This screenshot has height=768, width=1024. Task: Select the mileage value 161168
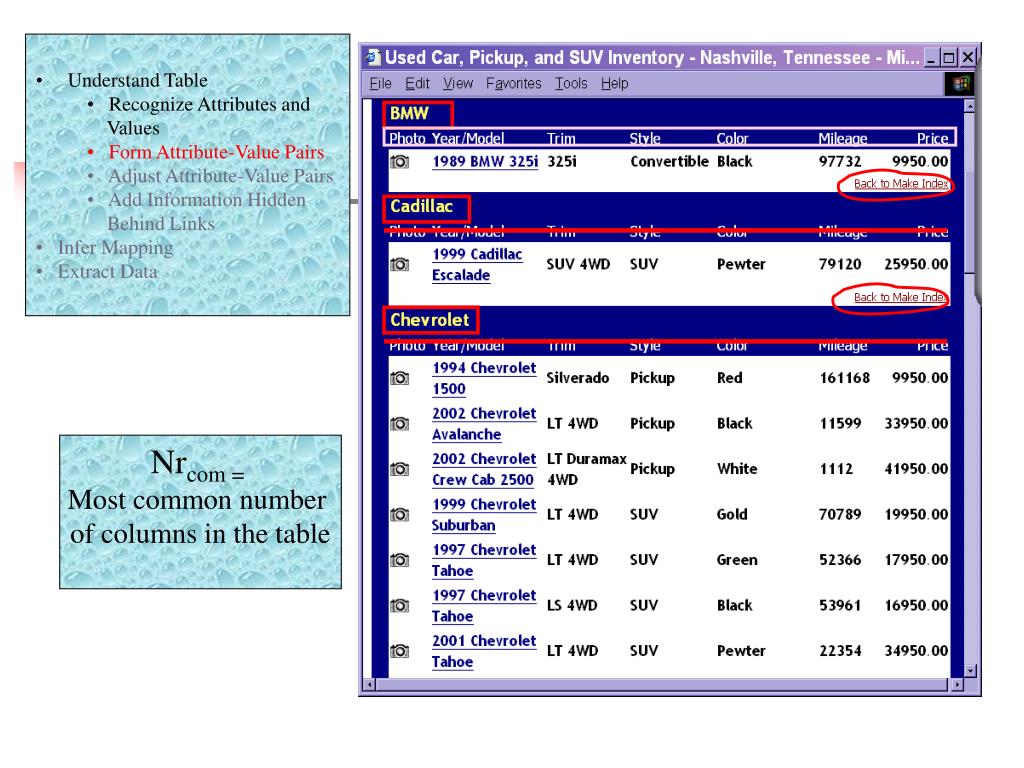[844, 378]
